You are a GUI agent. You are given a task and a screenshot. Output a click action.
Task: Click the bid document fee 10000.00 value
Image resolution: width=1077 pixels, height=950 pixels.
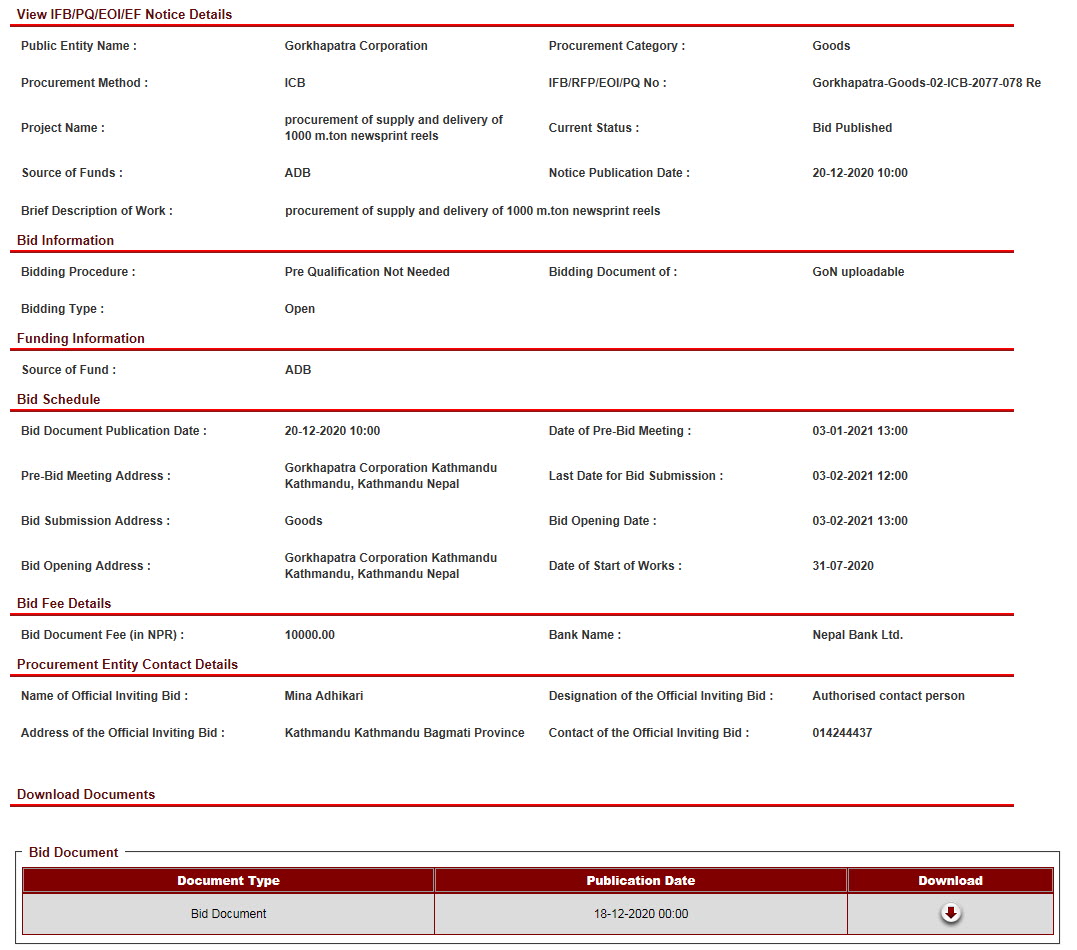click(309, 635)
